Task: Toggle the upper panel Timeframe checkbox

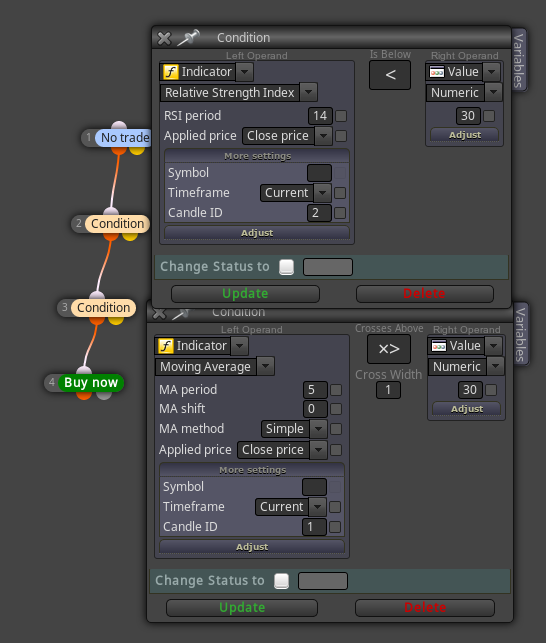Action: 340,193
